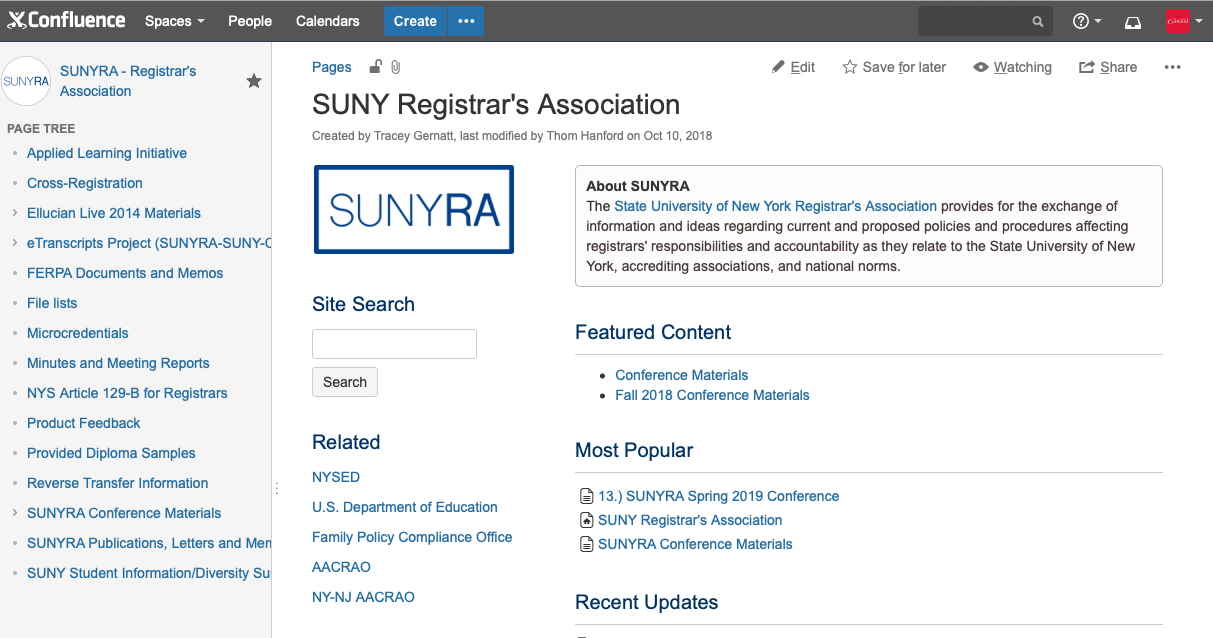The height and width of the screenshot is (638, 1213).
Task: Click the attachments paperclip icon
Action: point(396,67)
